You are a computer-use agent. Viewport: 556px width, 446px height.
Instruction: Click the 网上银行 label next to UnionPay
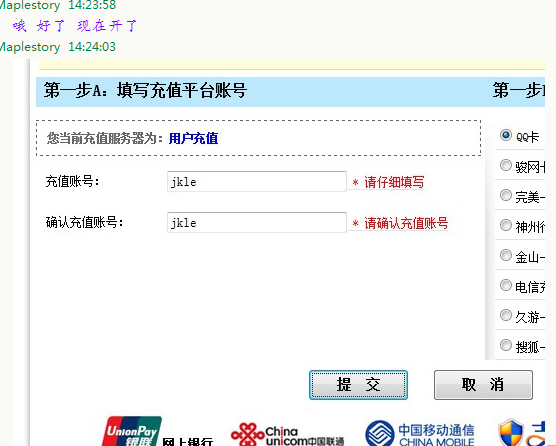(x=188, y=442)
